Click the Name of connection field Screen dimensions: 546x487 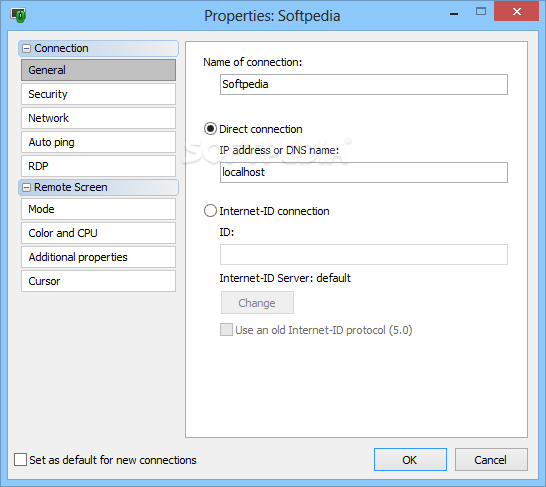(x=364, y=84)
